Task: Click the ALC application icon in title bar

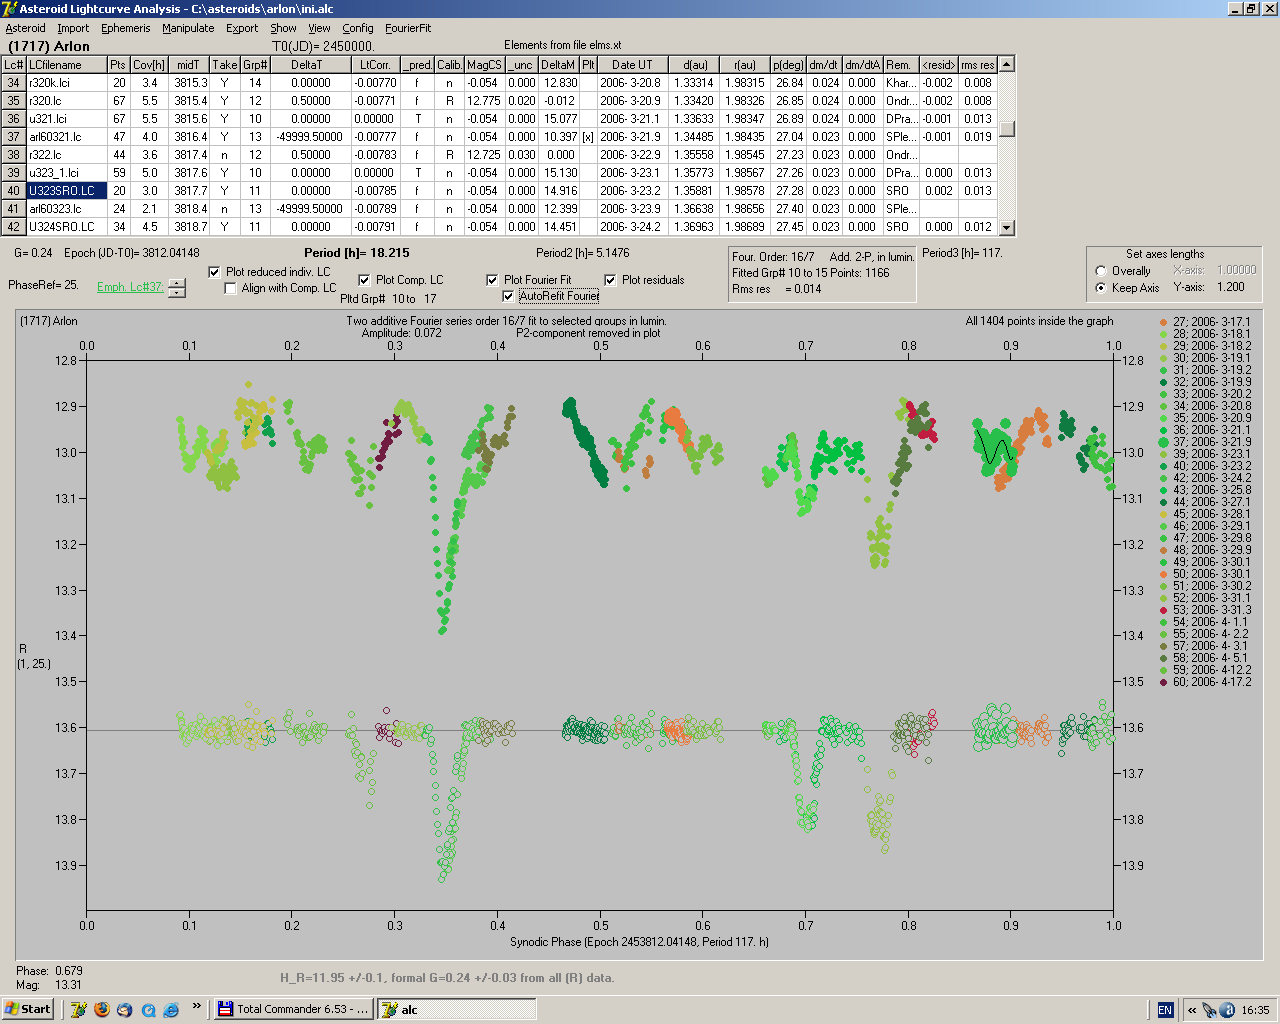Action: click(x=9, y=8)
